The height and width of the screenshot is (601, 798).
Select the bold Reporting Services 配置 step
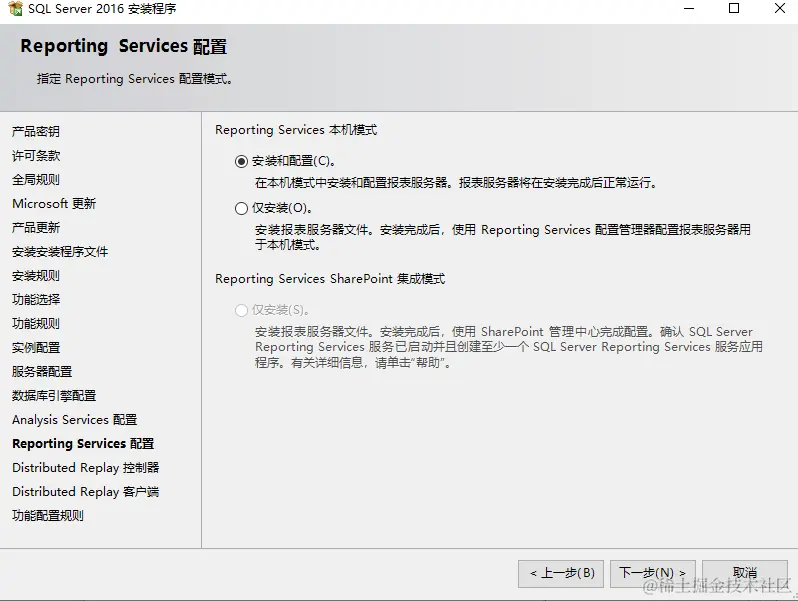pyautogui.click(x=83, y=443)
